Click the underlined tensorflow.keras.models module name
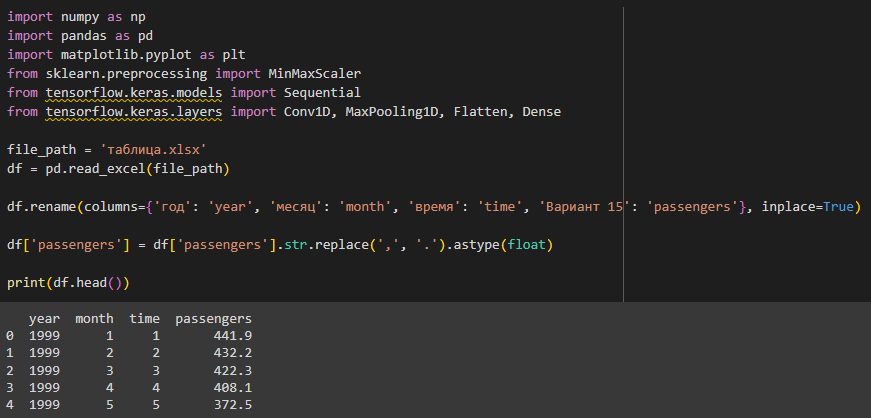Screen dimensions: 871x418 134,92
